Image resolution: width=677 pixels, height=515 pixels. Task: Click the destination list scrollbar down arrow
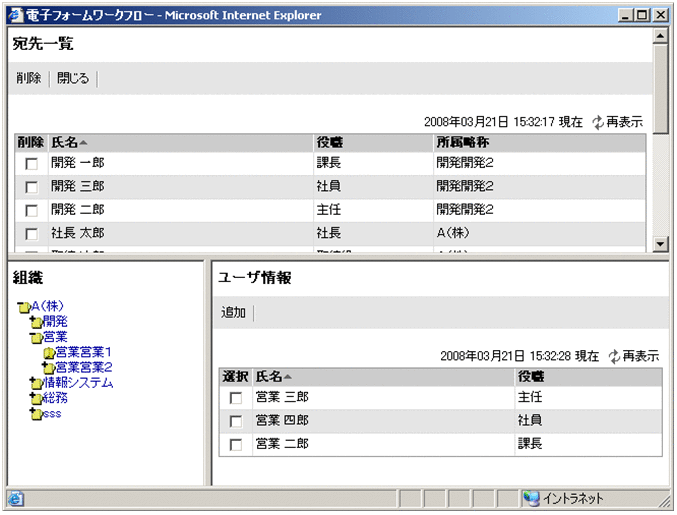(659, 244)
